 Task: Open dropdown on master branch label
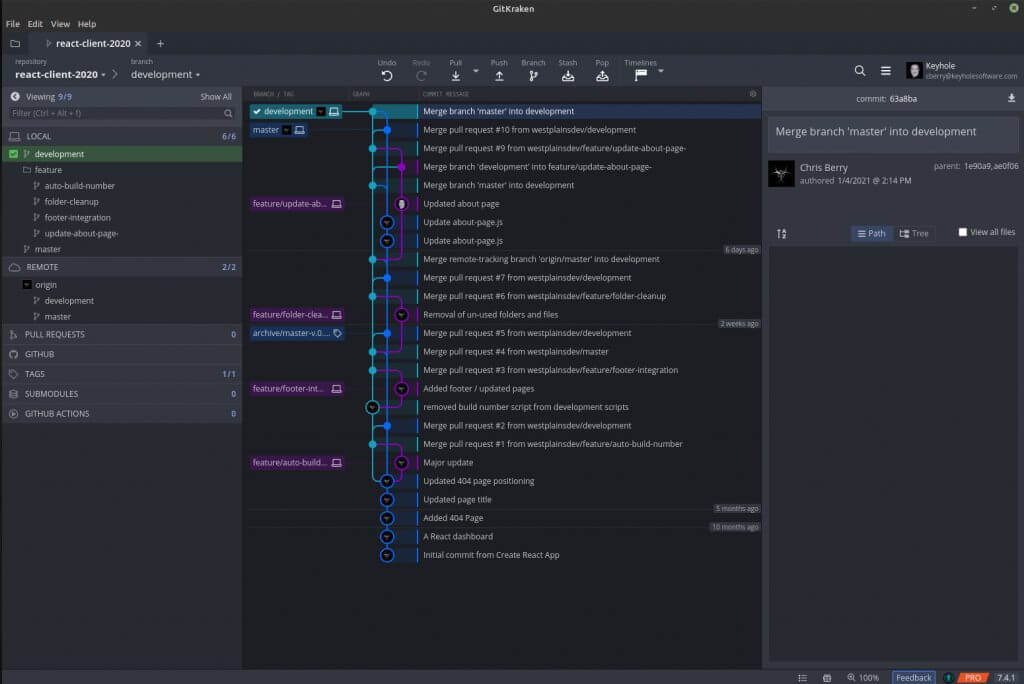[286, 130]
